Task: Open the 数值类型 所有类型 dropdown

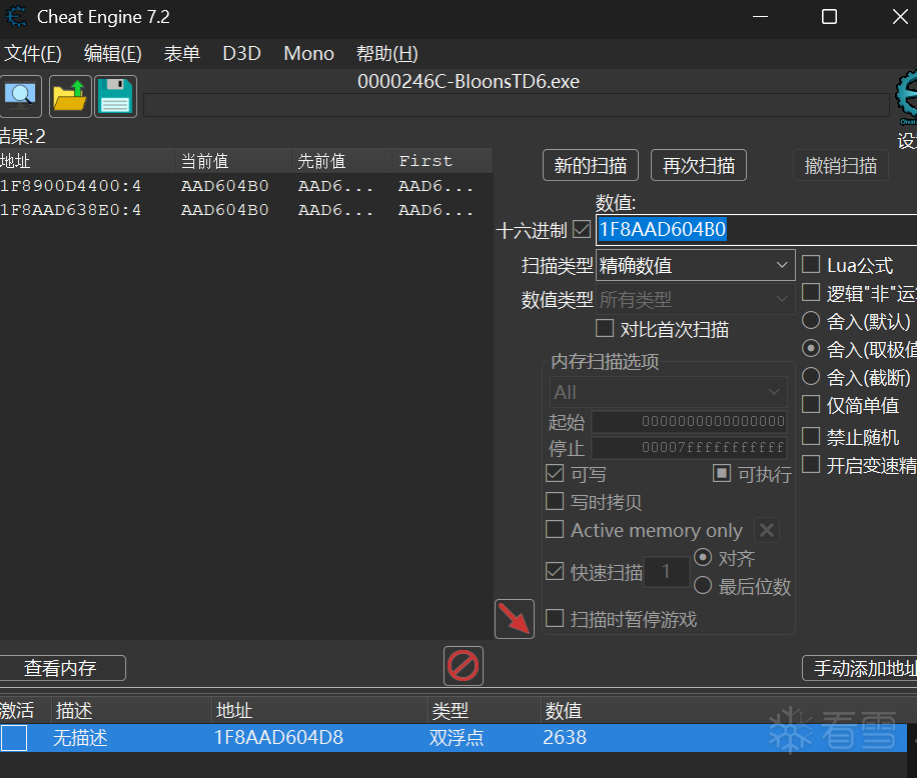Action: pyautogui.click(x=695, y=300)
